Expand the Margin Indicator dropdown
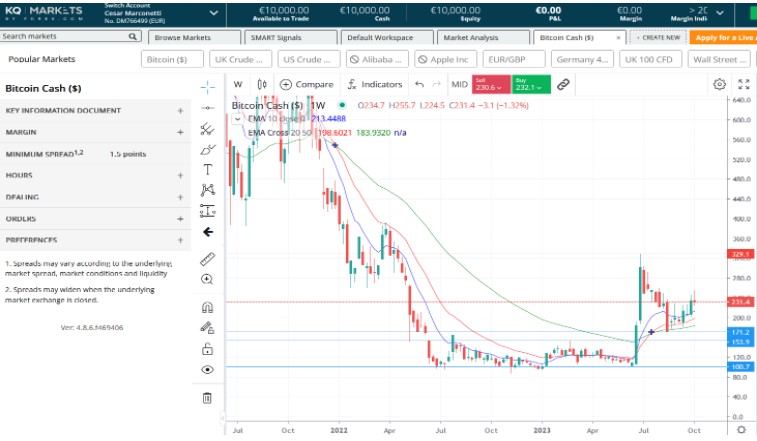 (720, 13)
